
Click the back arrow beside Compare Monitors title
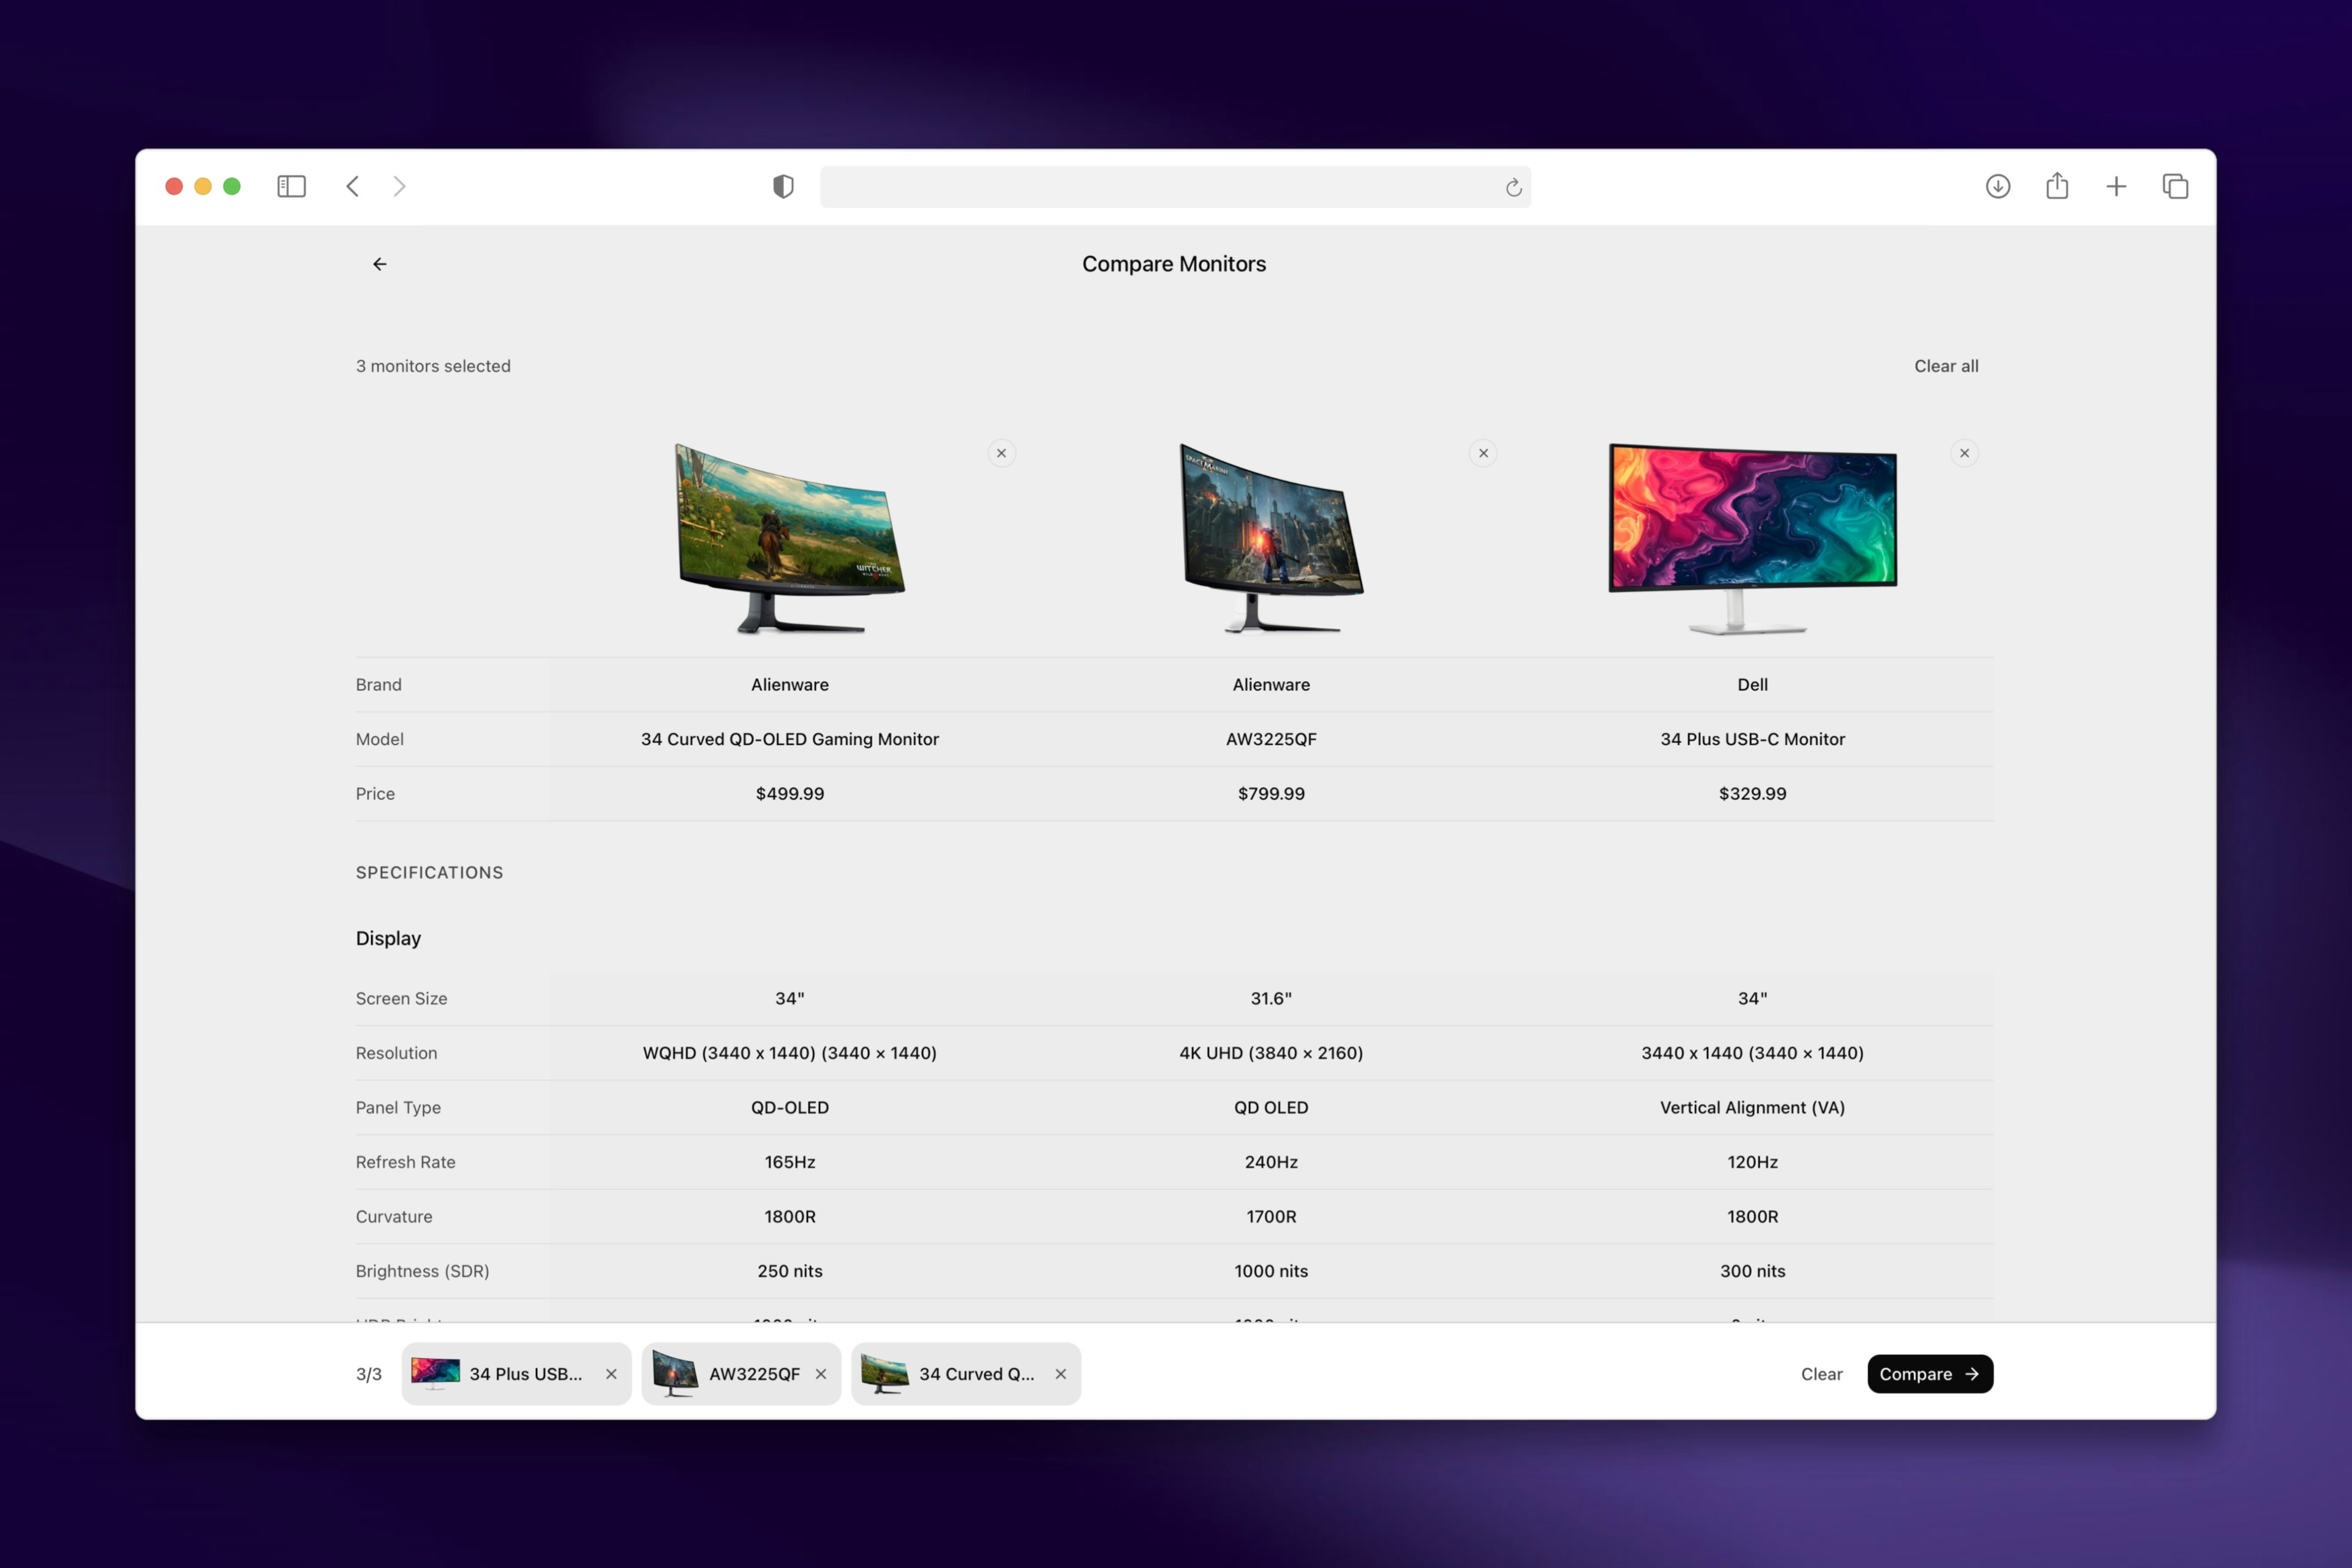click(x=379, y=264)
